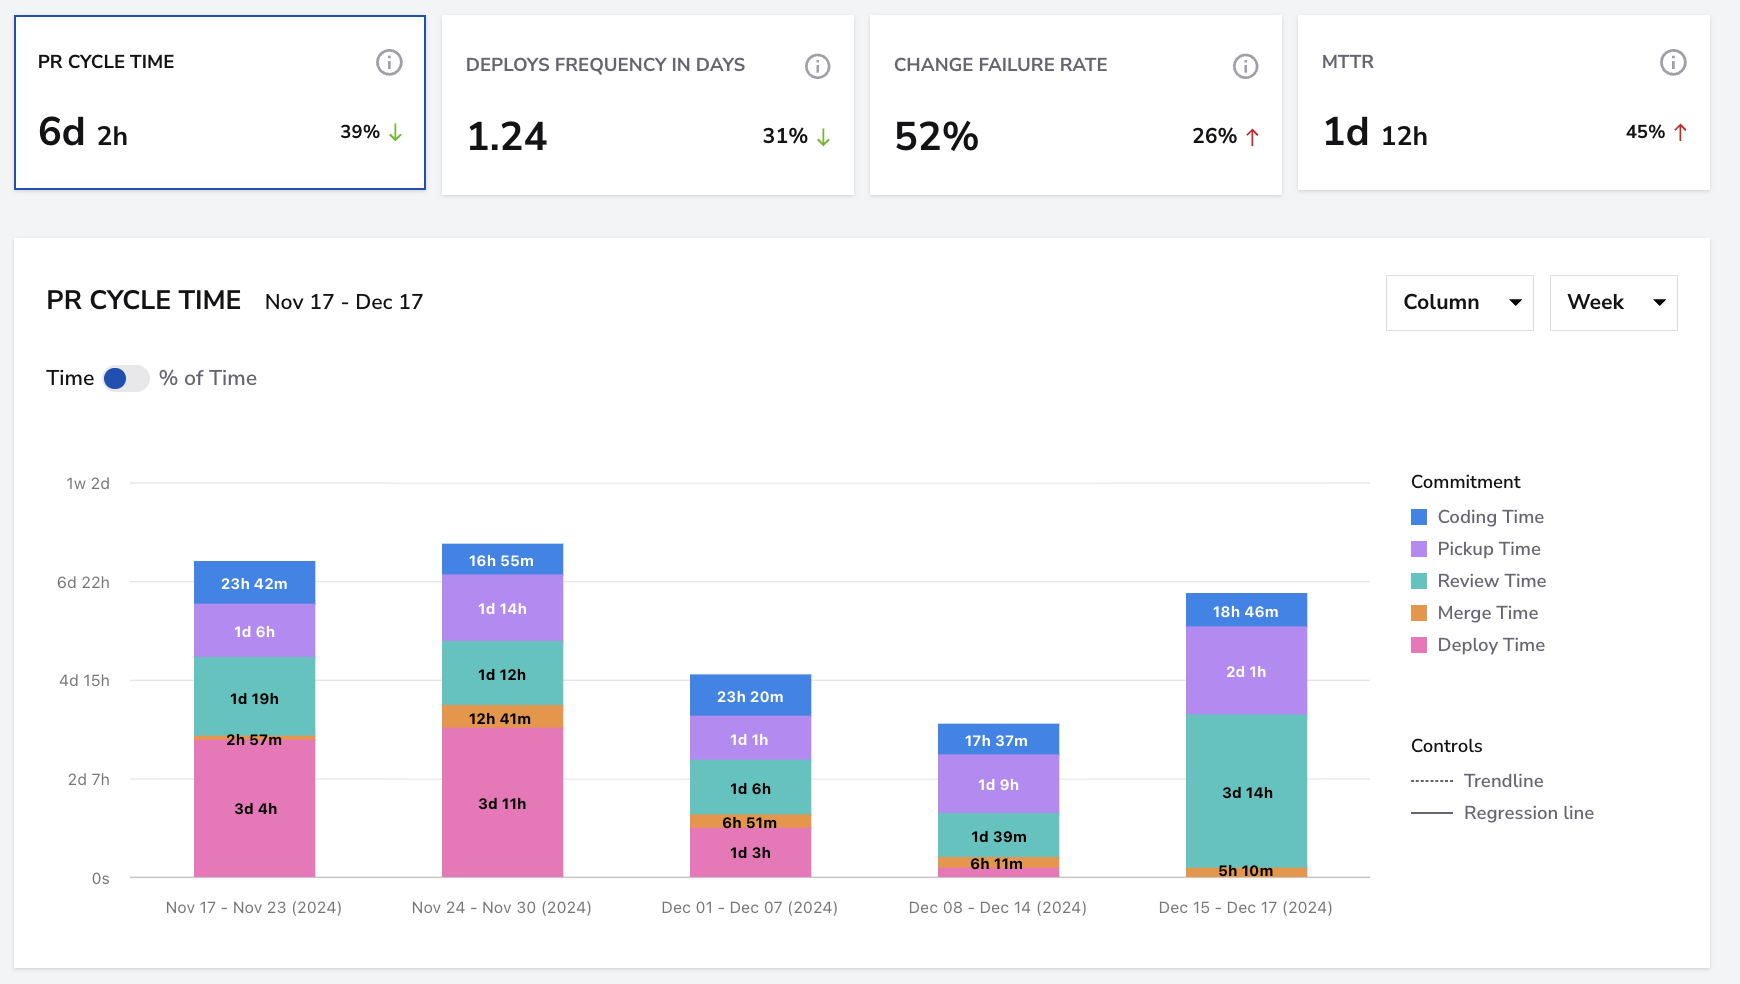Show info for Deploys Frequency in Days
This screenshot has width=1740, height=984.
pos(818,66)
